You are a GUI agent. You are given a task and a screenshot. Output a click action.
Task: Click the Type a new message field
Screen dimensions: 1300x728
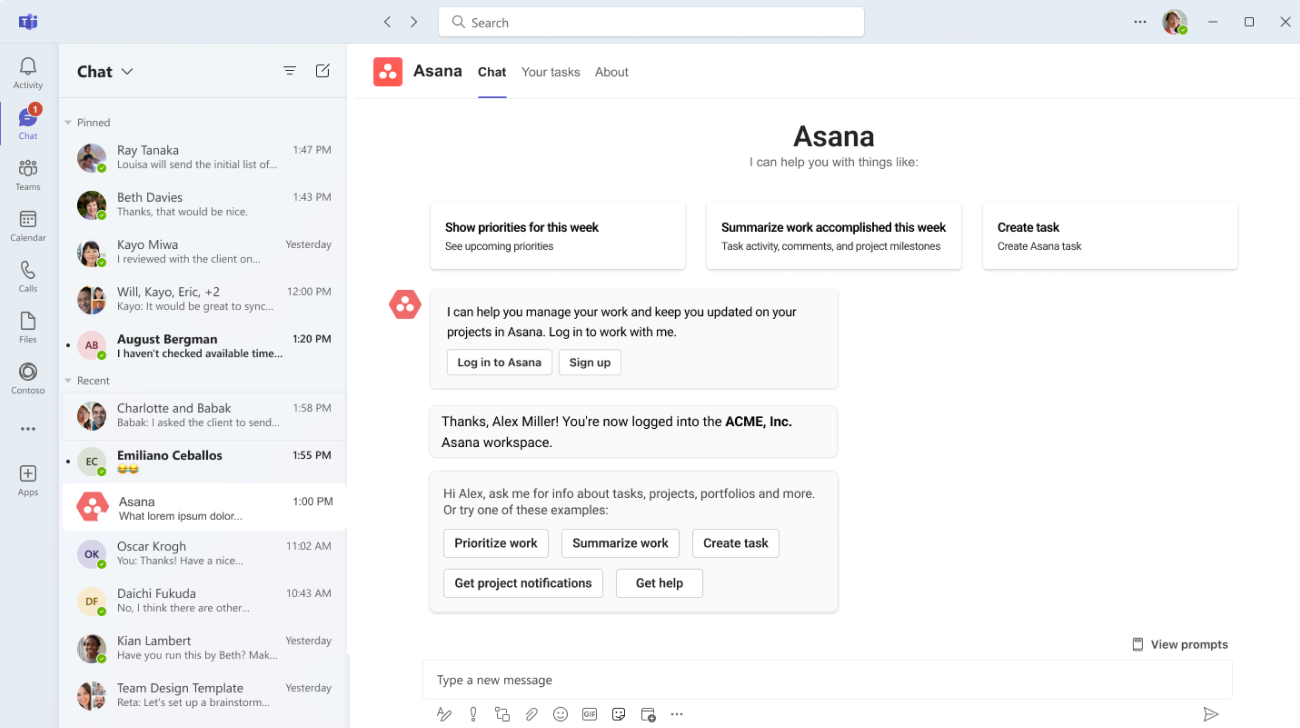tap(700, 680)
